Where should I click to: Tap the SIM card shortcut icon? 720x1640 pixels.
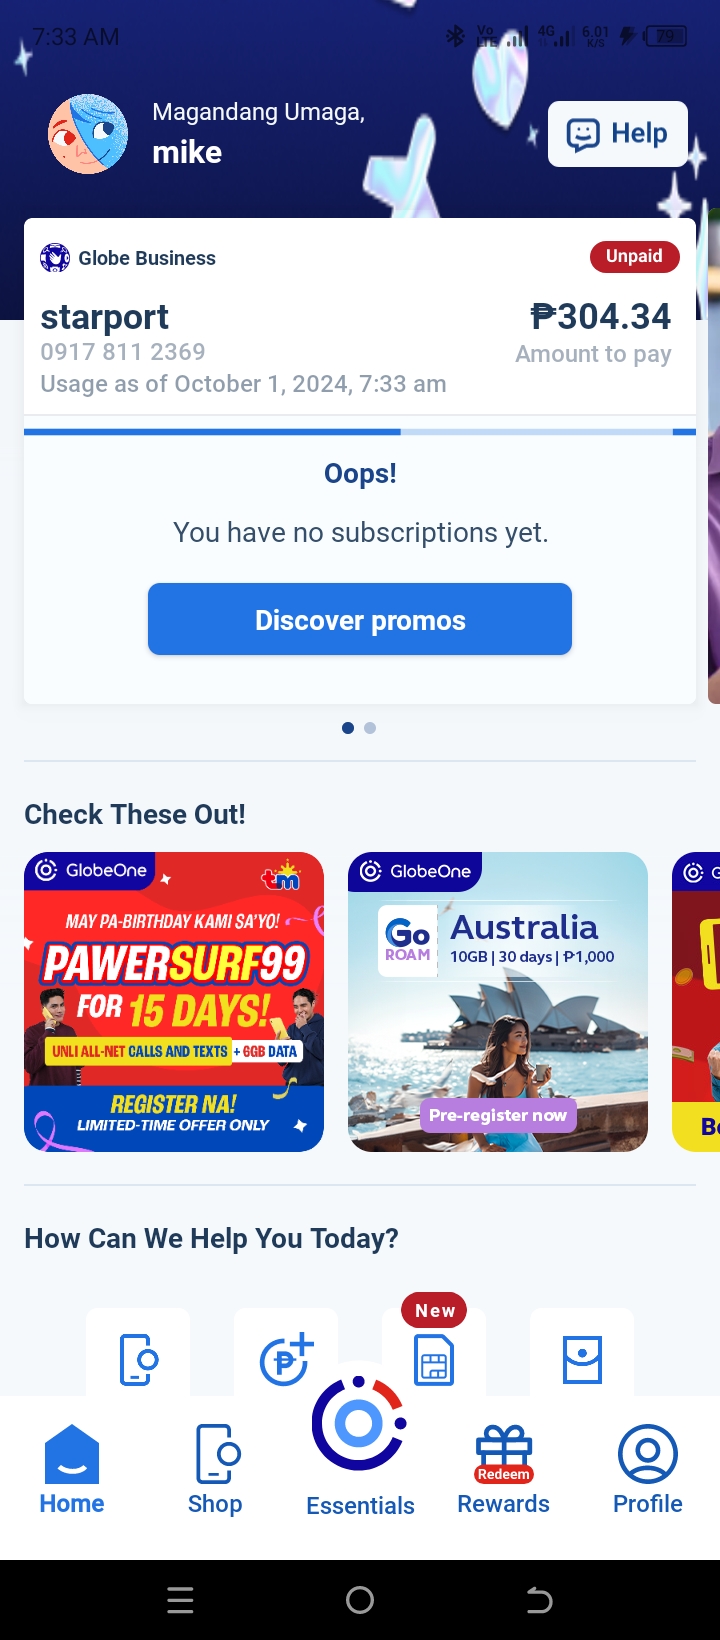pyautogui.click(x=582, y=1360)
